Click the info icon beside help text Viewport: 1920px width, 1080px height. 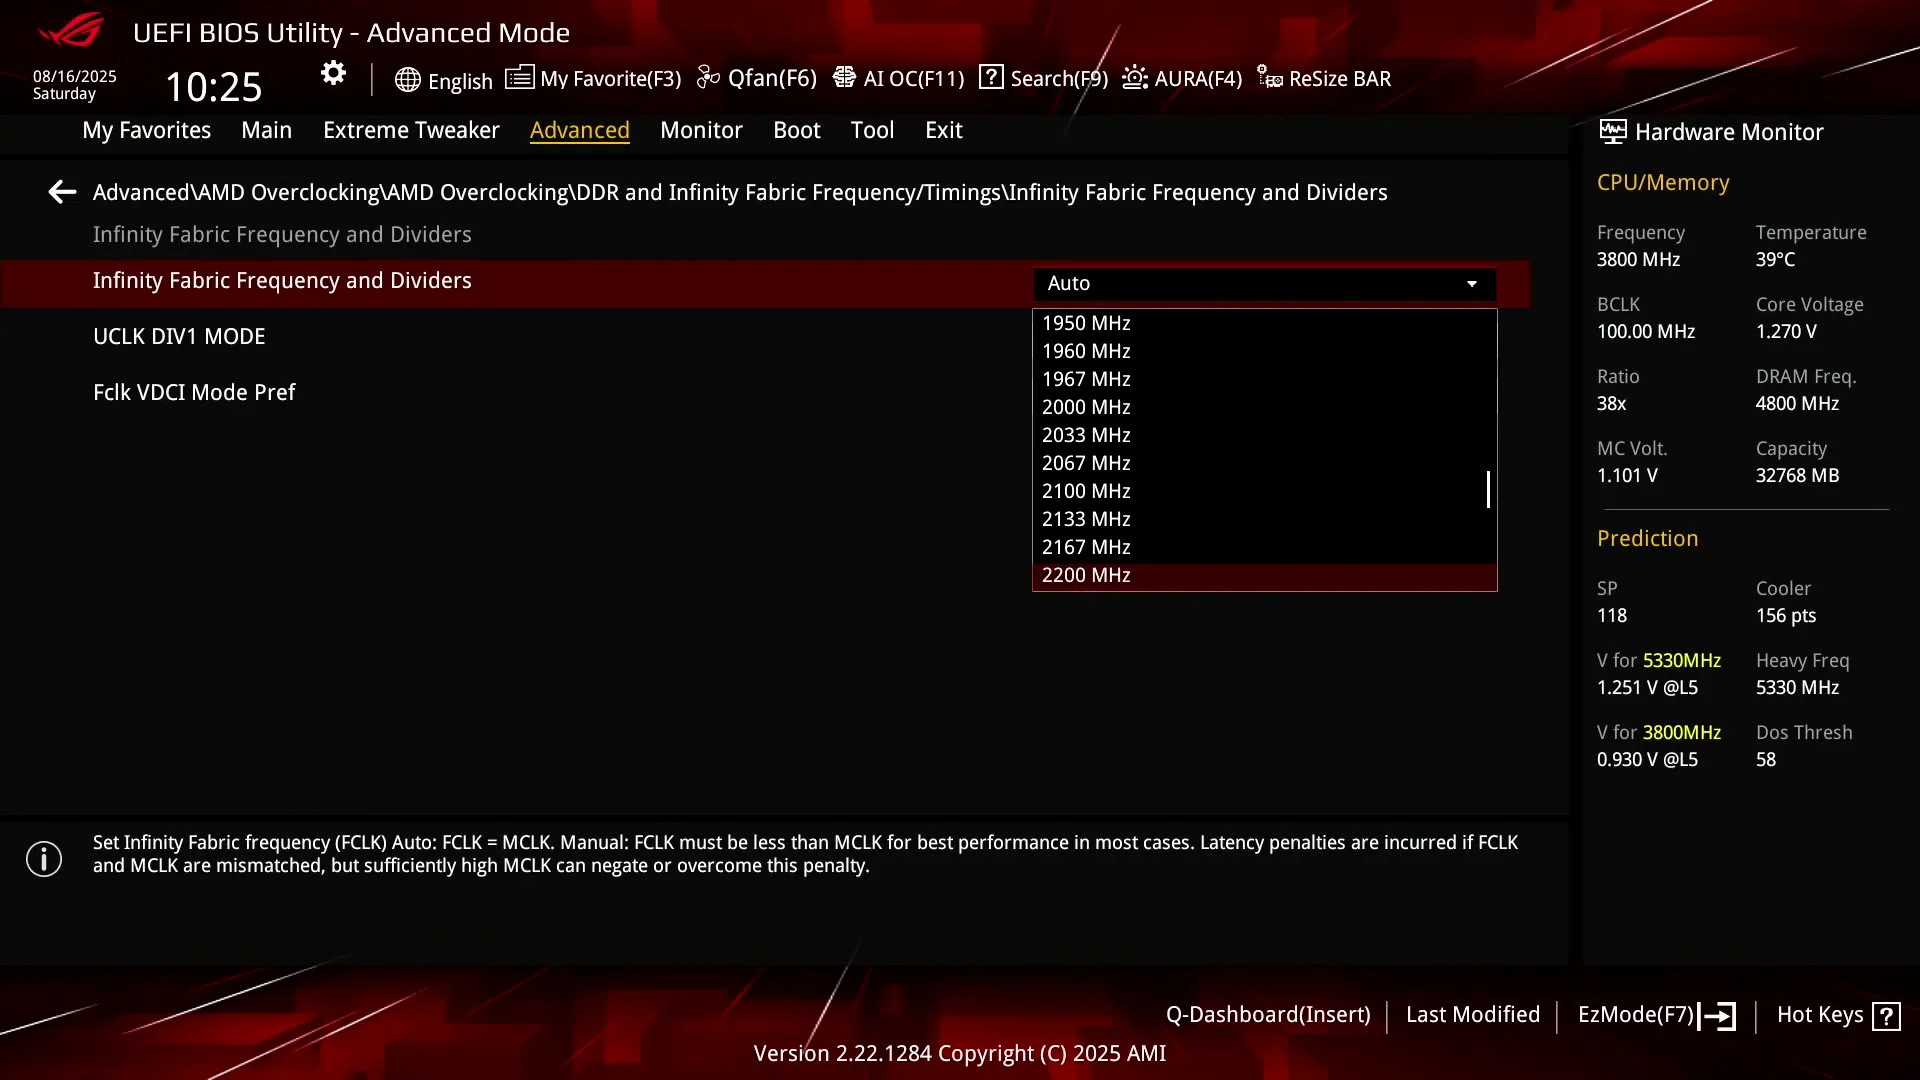(44, 859)
